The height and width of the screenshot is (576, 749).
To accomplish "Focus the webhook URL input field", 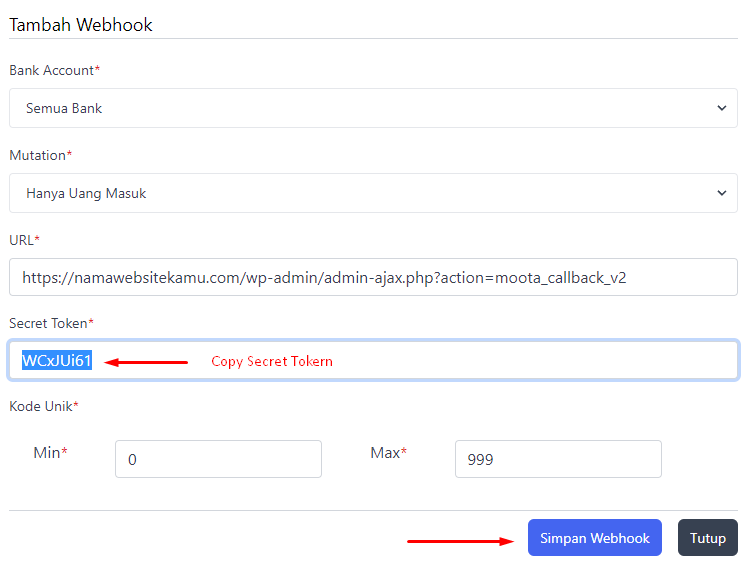I will pos(373,277).
